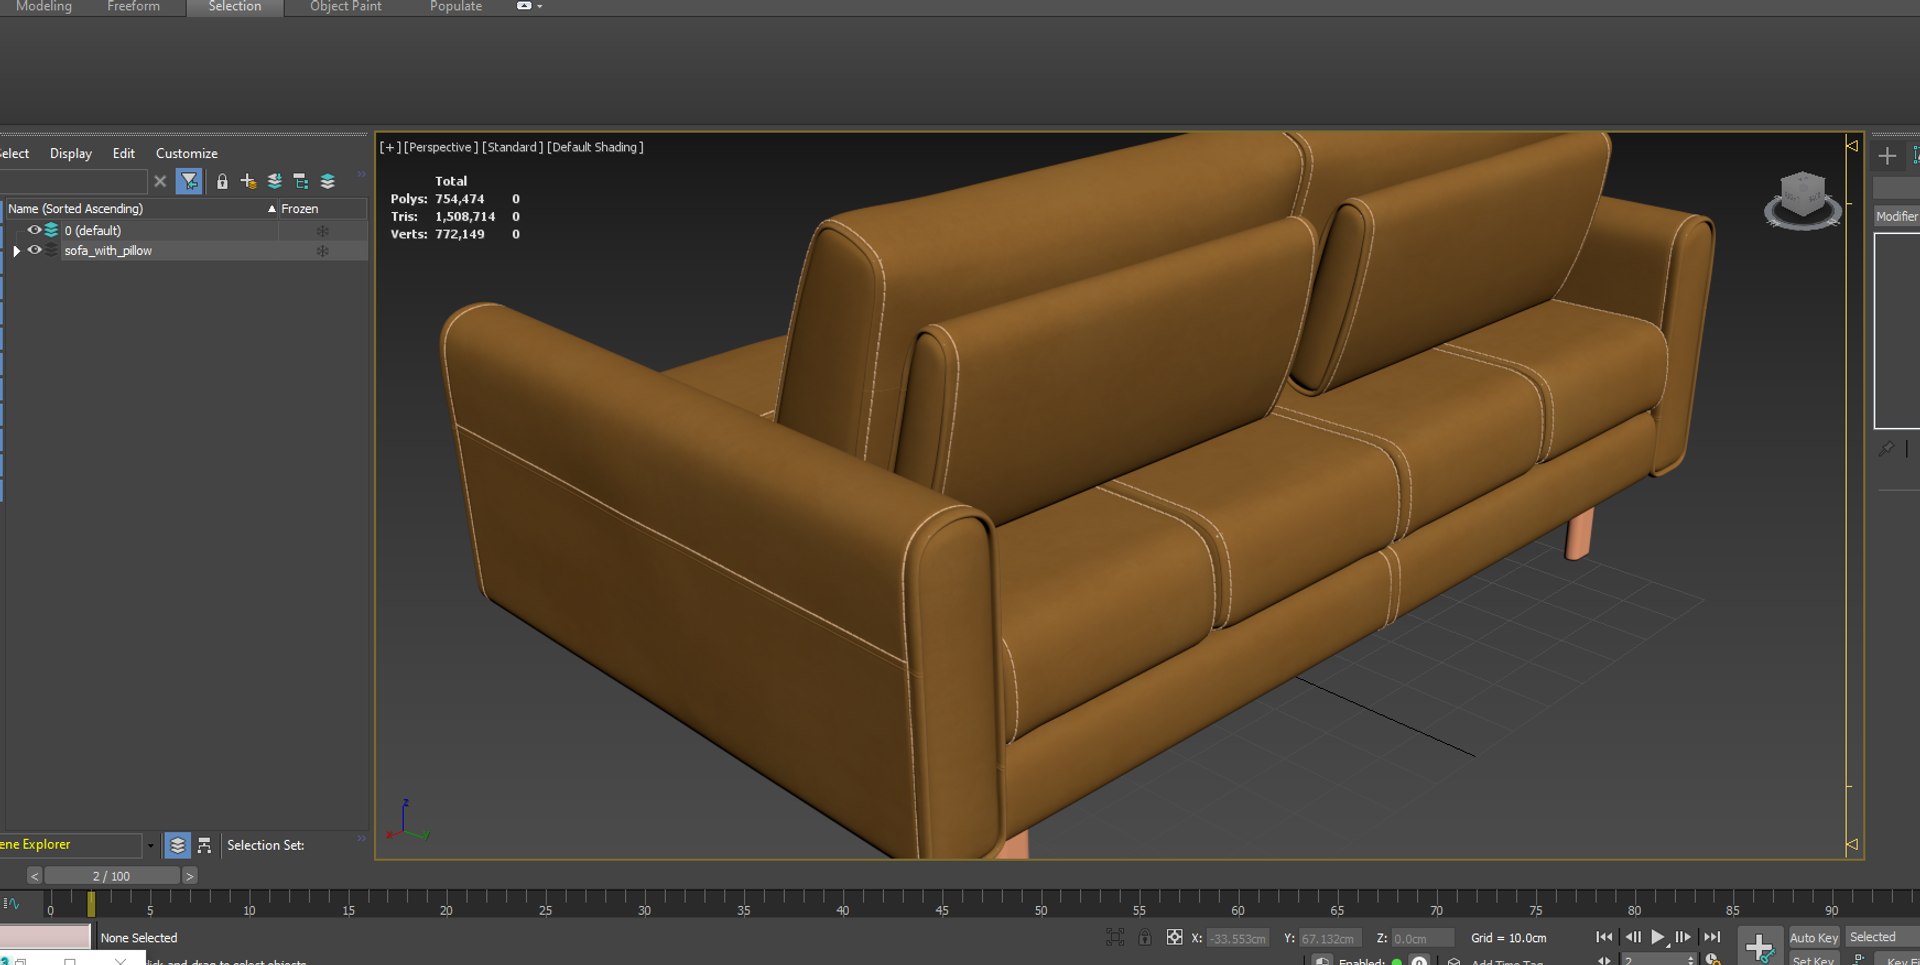Go to end of animation

pyautogui.click(x=1712, y=937)
